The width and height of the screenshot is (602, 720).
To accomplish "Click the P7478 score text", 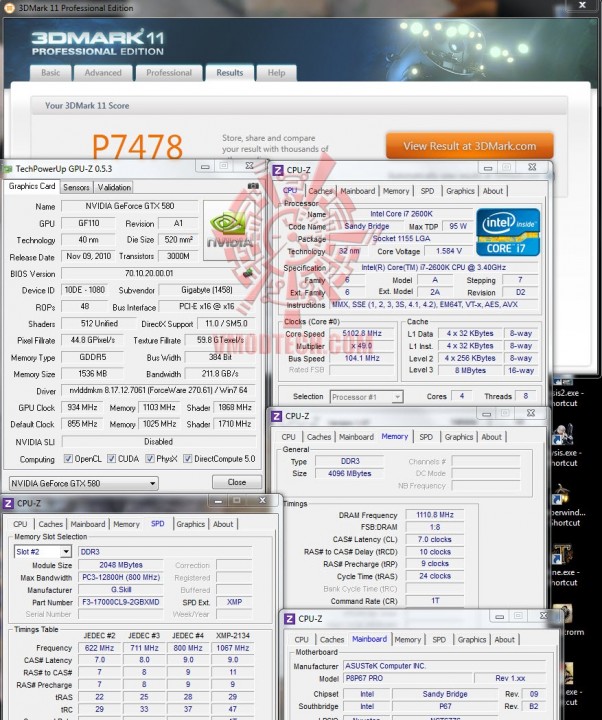I will pyautogui.click(x=137, y=146).
